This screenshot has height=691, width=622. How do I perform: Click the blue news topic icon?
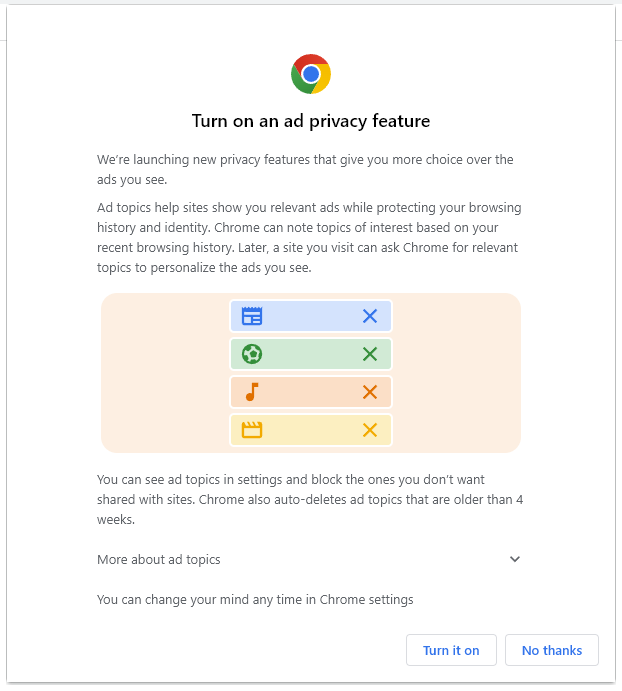tap(252, 316)
